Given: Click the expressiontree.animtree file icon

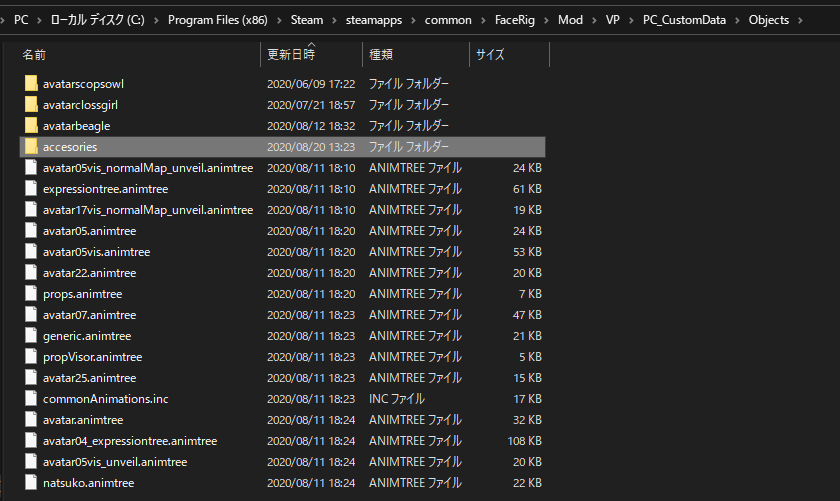Looking at the screenshot, I should (x=31, y=189).
